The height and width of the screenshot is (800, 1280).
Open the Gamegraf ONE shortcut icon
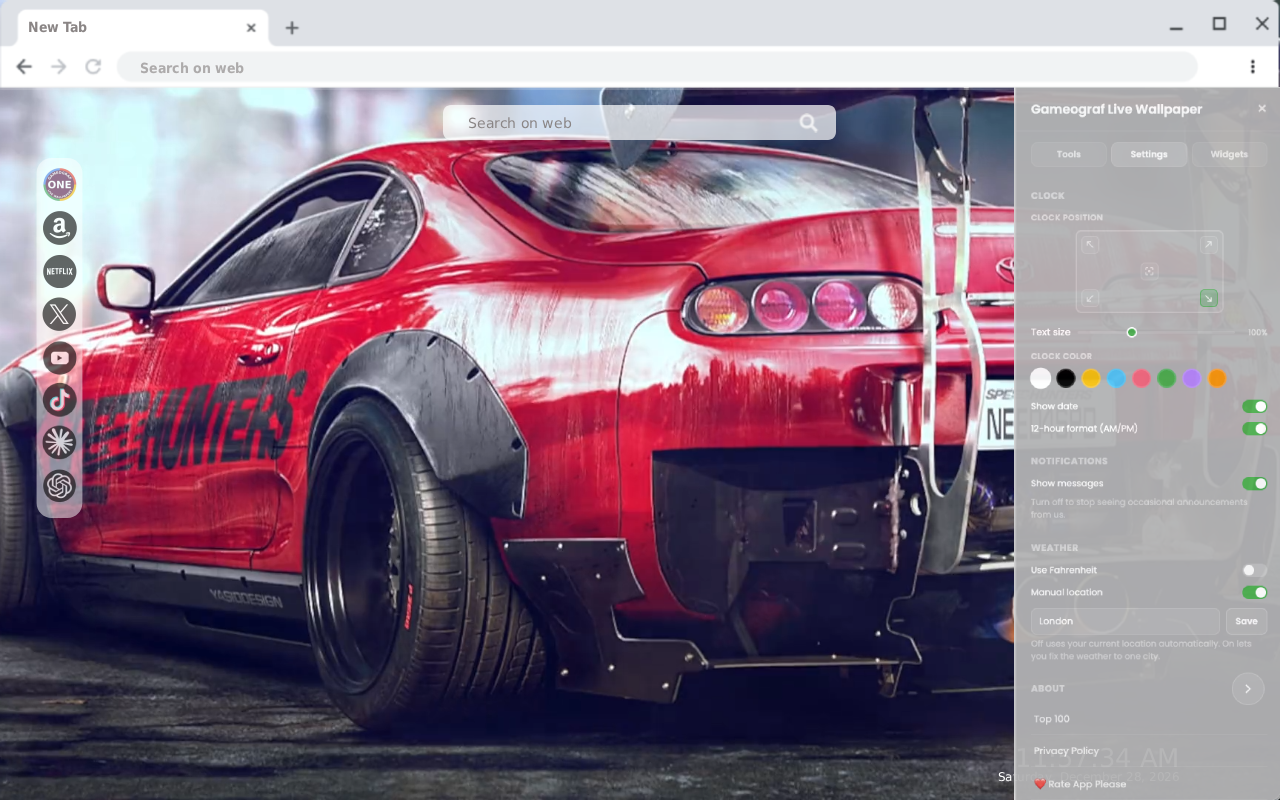point(60,184)
